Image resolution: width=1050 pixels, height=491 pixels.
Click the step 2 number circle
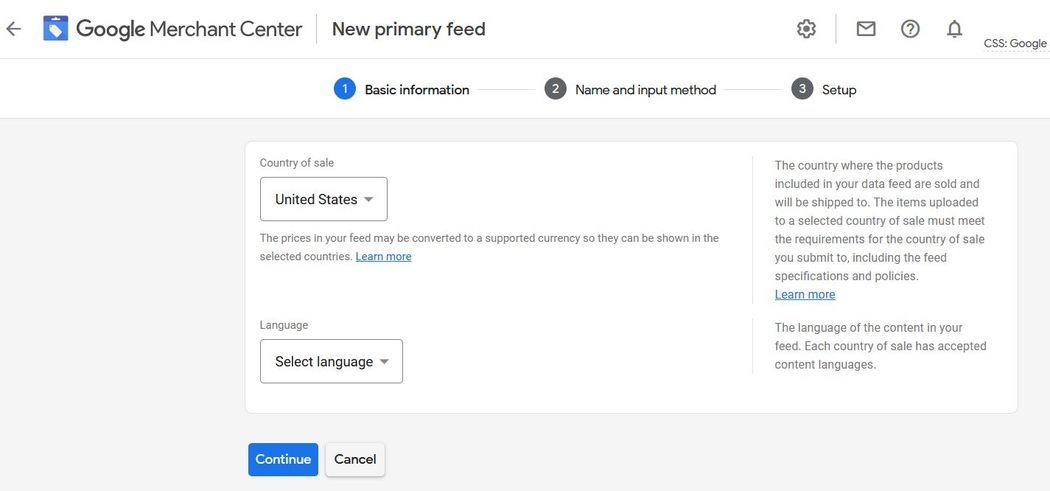pos(555,89)
